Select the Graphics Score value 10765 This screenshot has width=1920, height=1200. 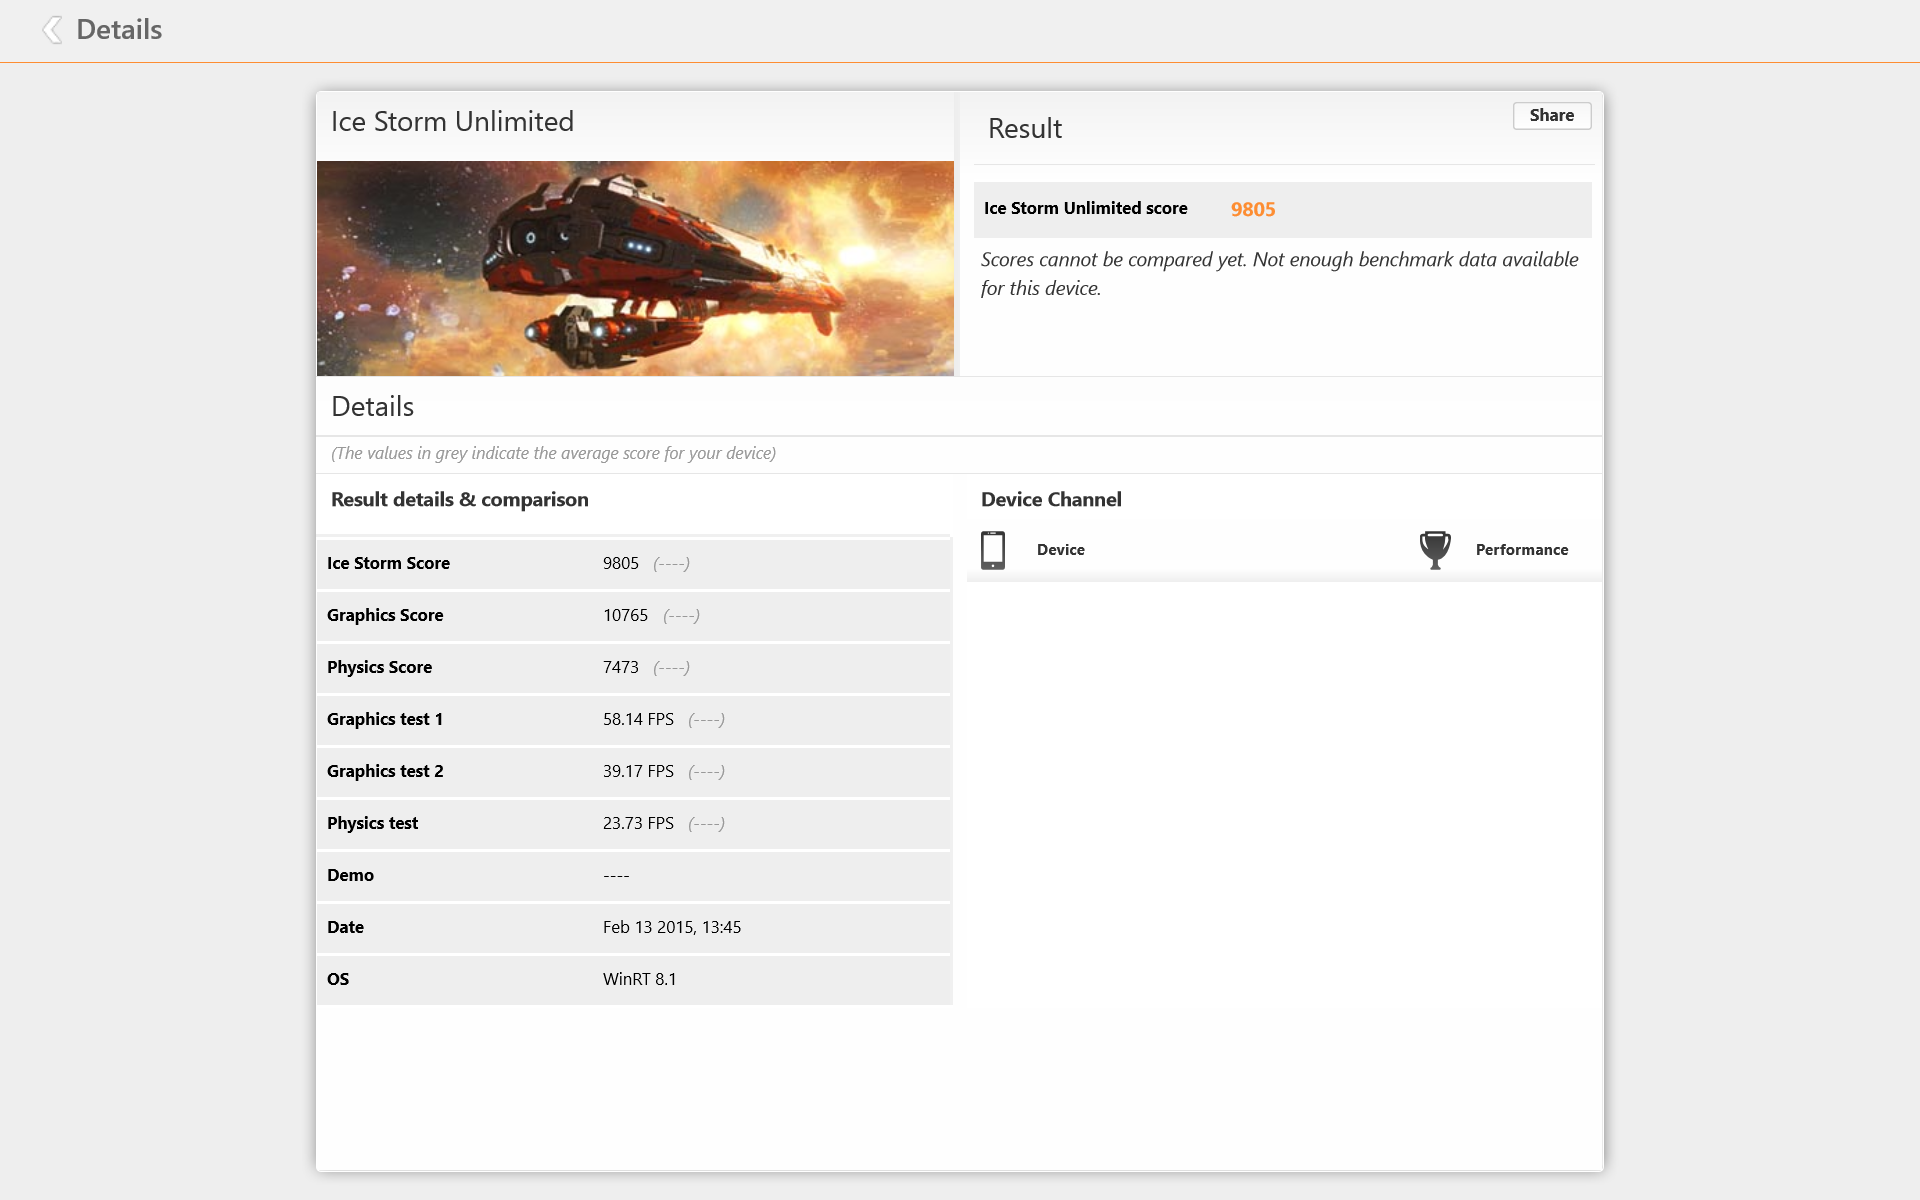coord(625,615)
